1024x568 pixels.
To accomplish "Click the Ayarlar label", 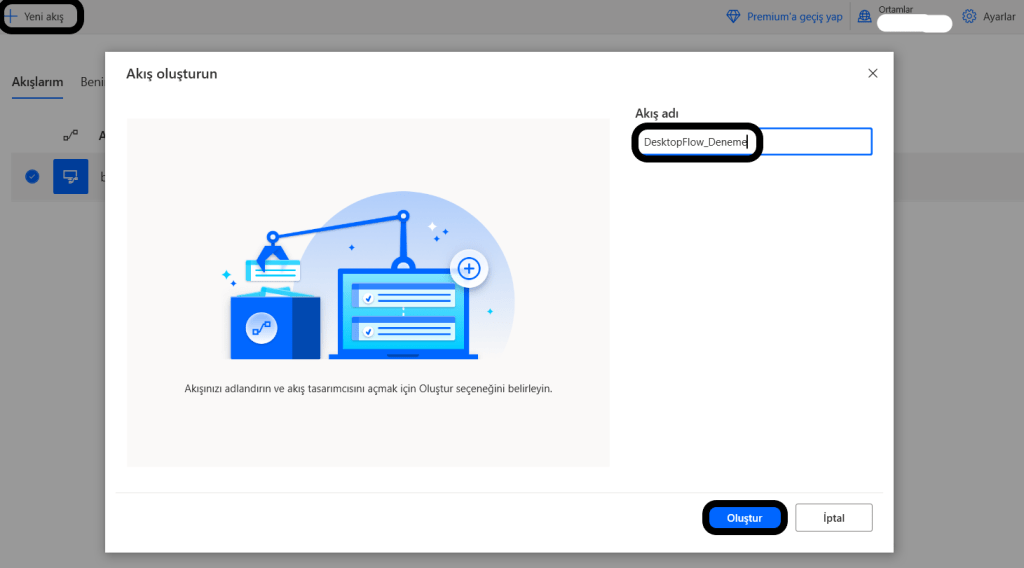I will 998,17.
